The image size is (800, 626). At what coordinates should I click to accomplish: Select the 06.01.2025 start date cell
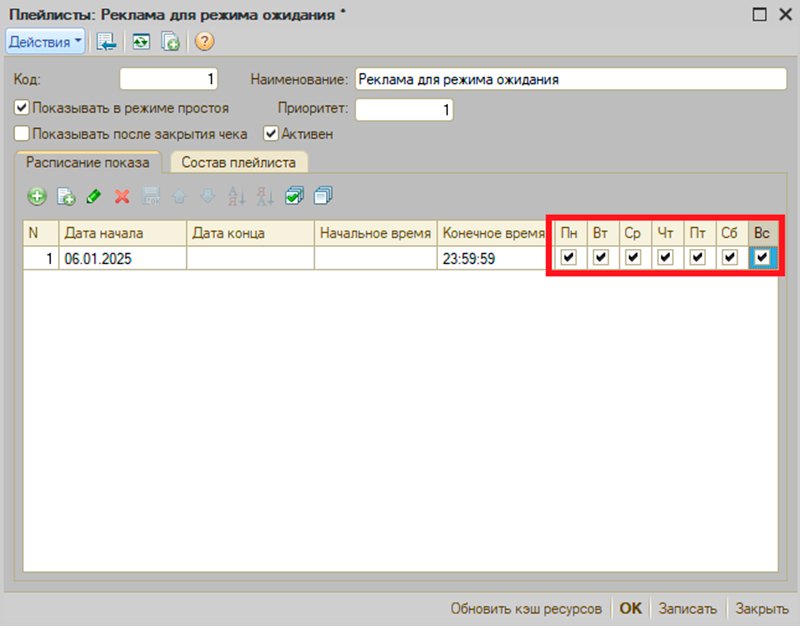pos(122,259)
